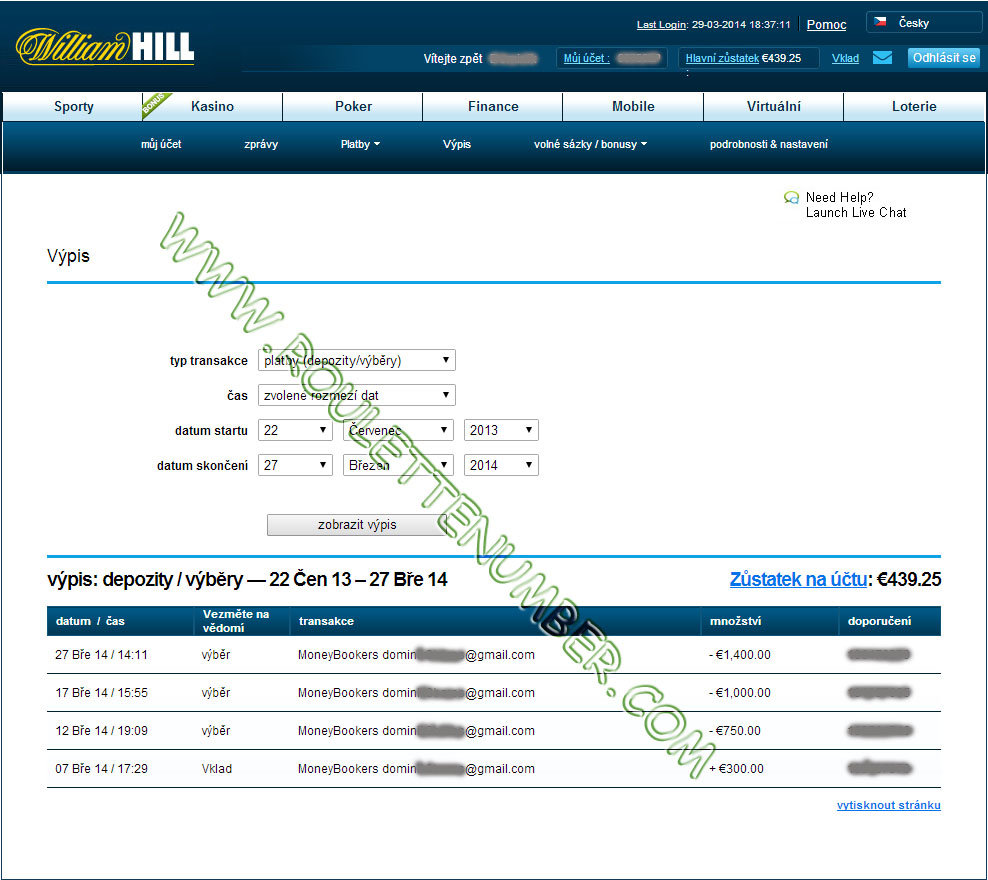
Task: Click the Můj účet header link
Action: tap(587, 58)
